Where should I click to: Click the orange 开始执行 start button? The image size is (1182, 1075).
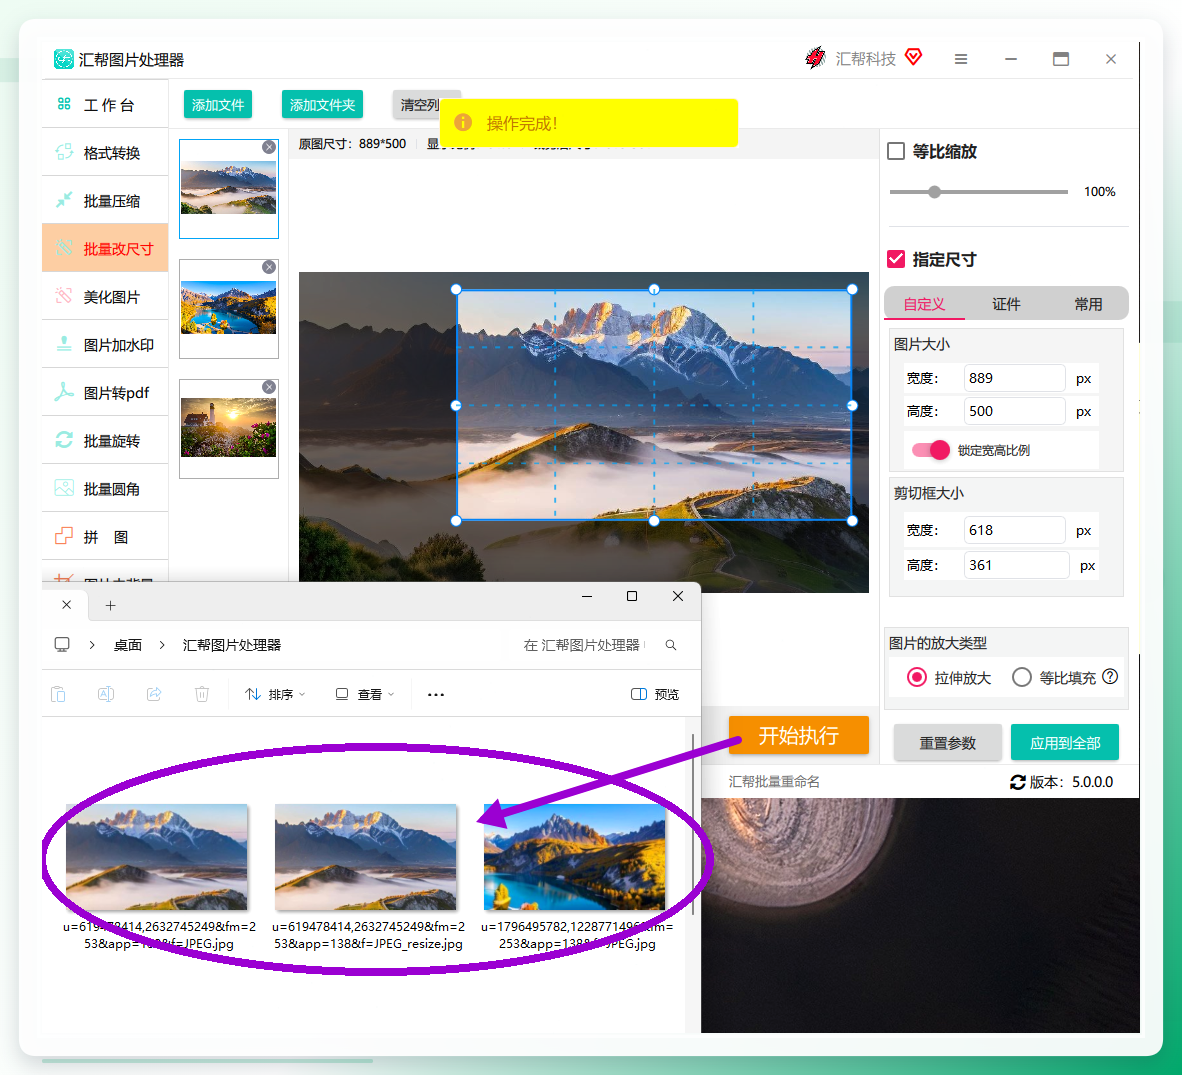pos(798,735)
